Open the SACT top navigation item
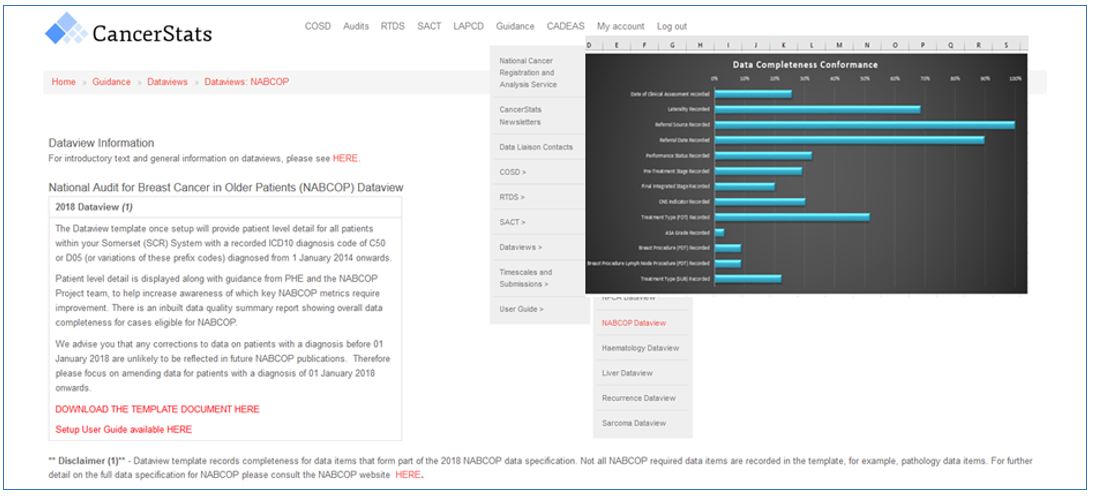 point(429,26)
